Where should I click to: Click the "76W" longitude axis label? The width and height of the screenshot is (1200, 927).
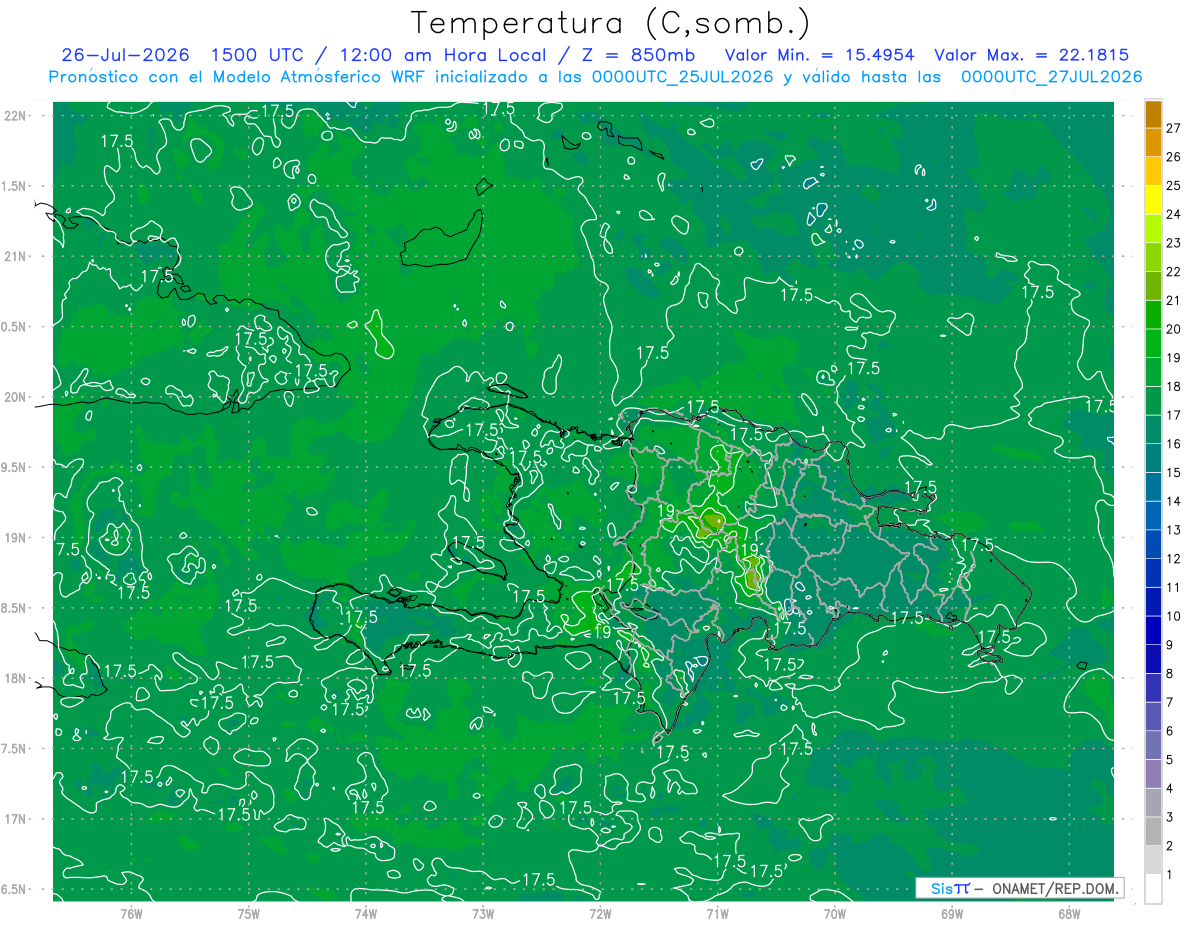pyautogui.click(x=131, y=914)
